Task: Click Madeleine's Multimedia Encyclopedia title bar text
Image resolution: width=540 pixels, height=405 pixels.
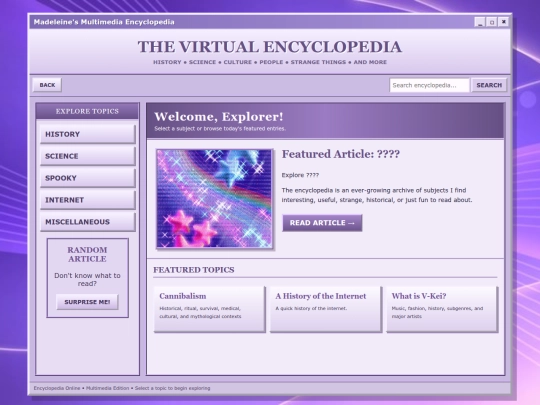Action: tap(104, 22)
